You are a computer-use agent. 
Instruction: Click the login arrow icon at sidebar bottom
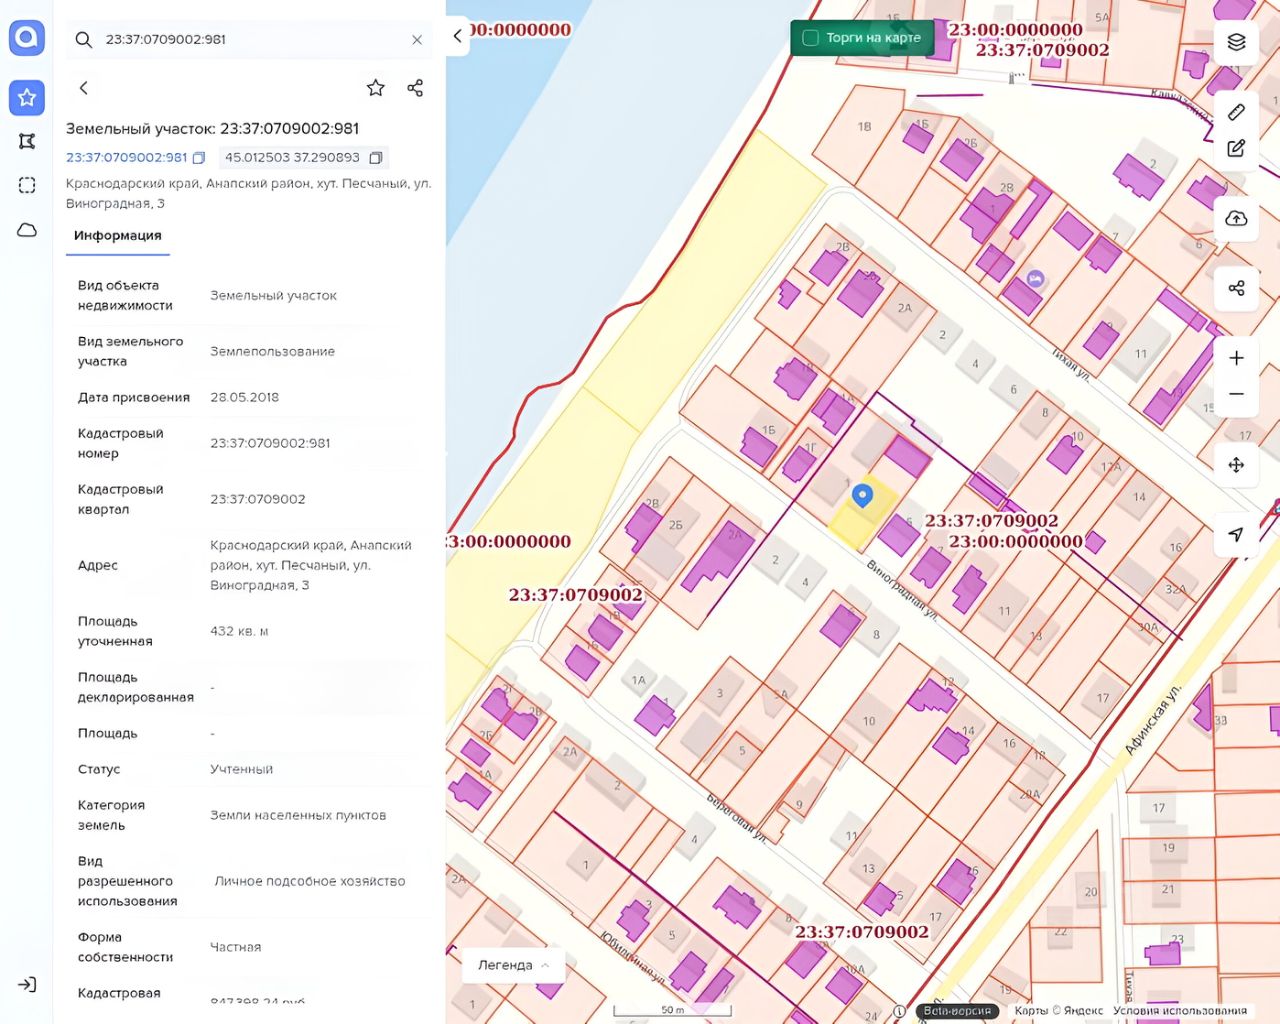(27, 985)
